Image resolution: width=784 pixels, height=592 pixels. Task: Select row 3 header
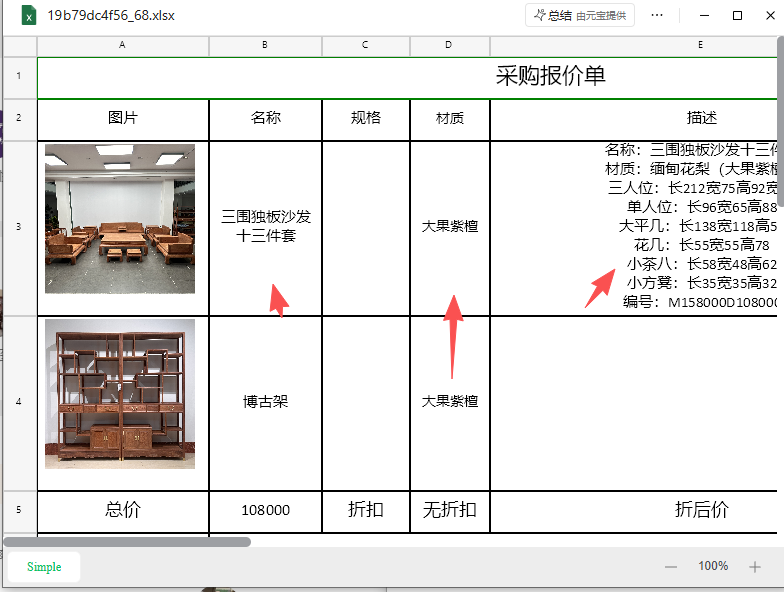tap(19, 227)
